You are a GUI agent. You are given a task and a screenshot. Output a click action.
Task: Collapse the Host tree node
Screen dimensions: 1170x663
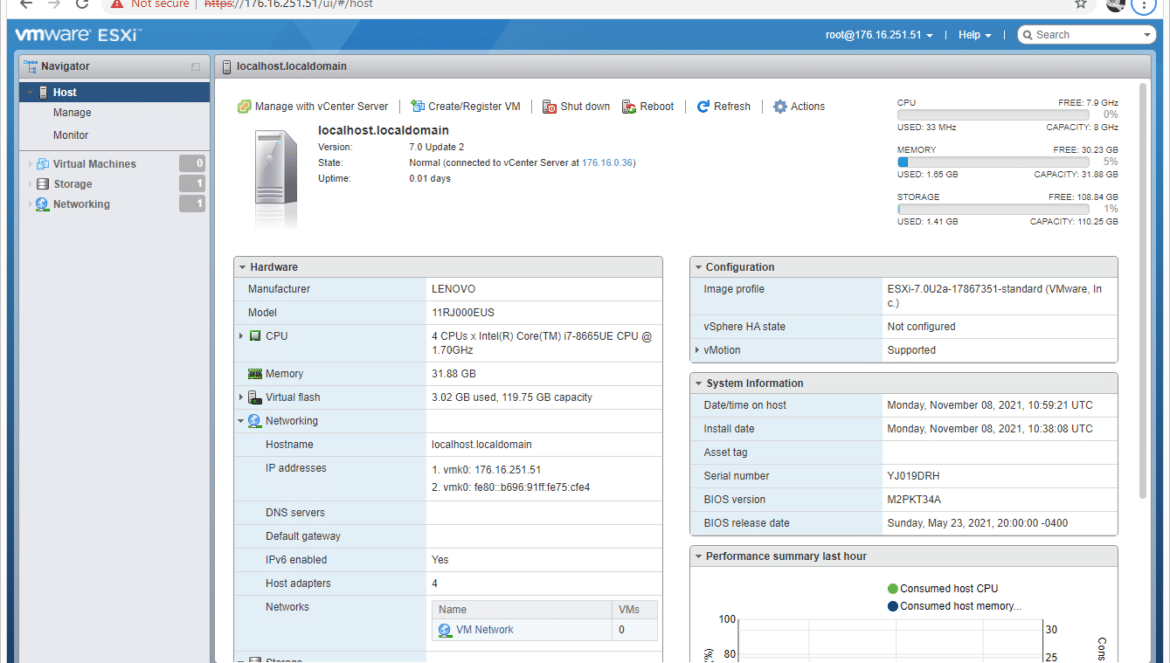pyautogui.click(x=30, y=92)
